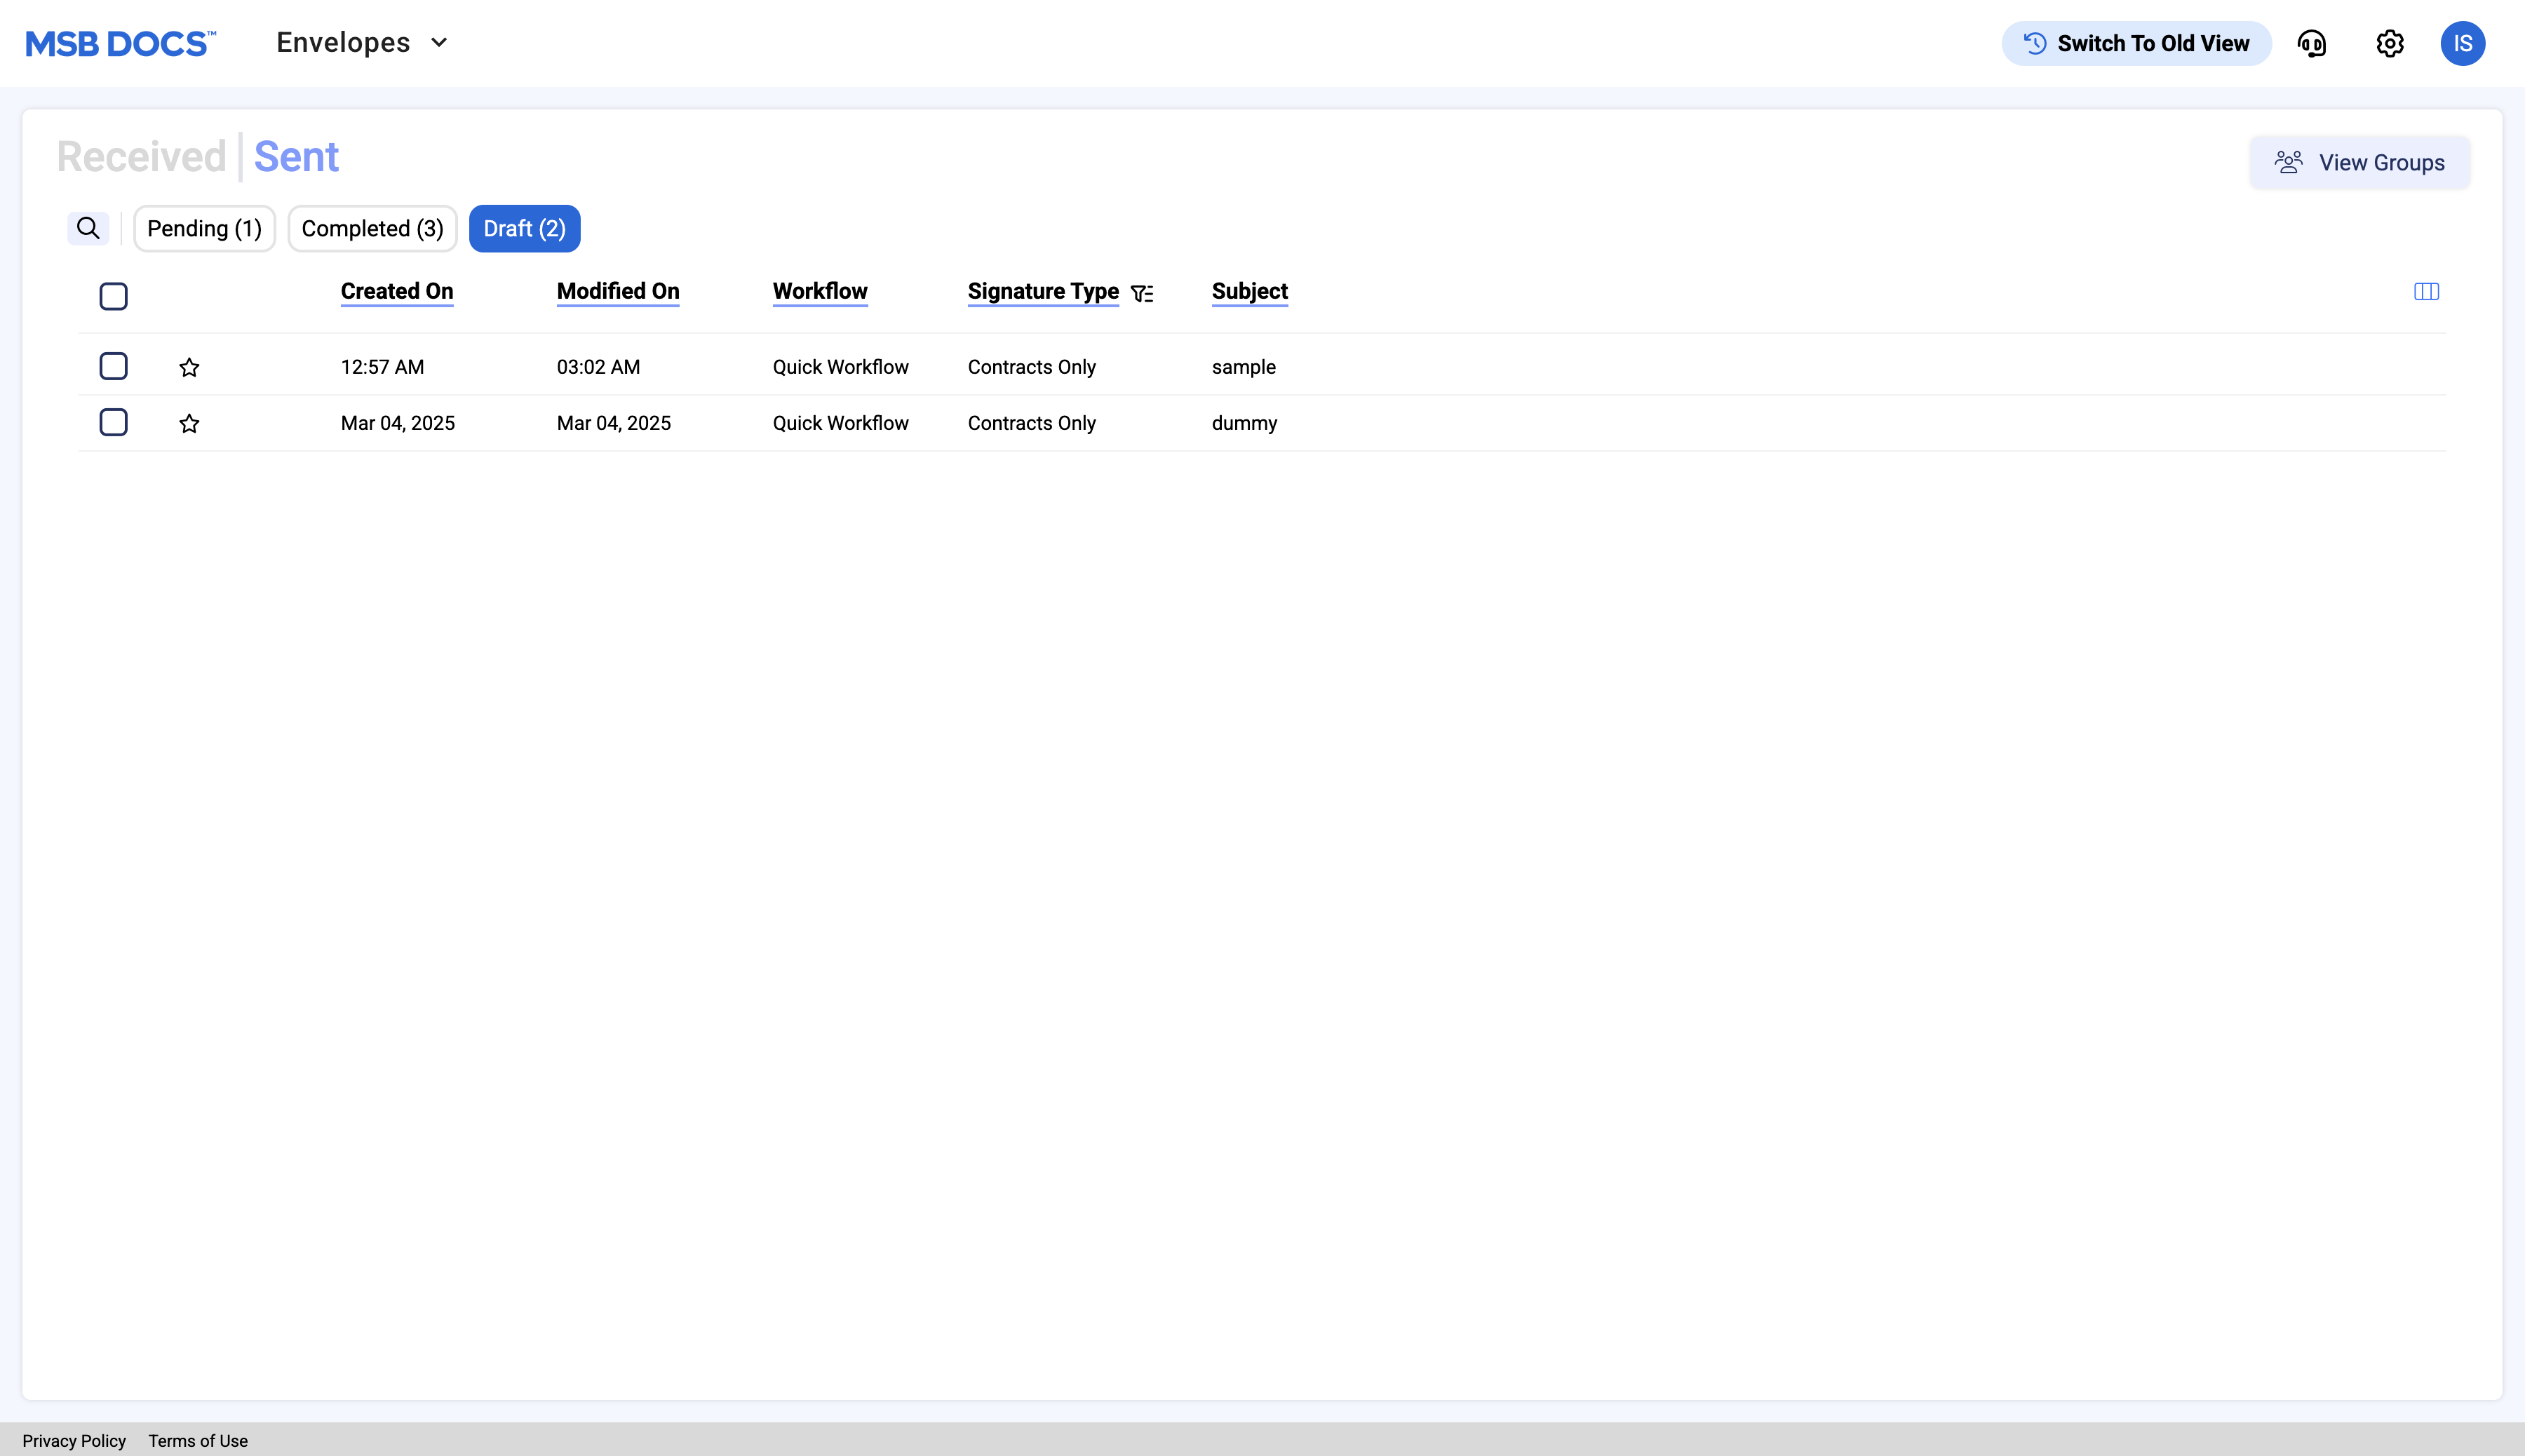The width and height of the screenshot is (2525, 1456).
Task: Open Signature Type filter icon
Action: point(1142,293)
